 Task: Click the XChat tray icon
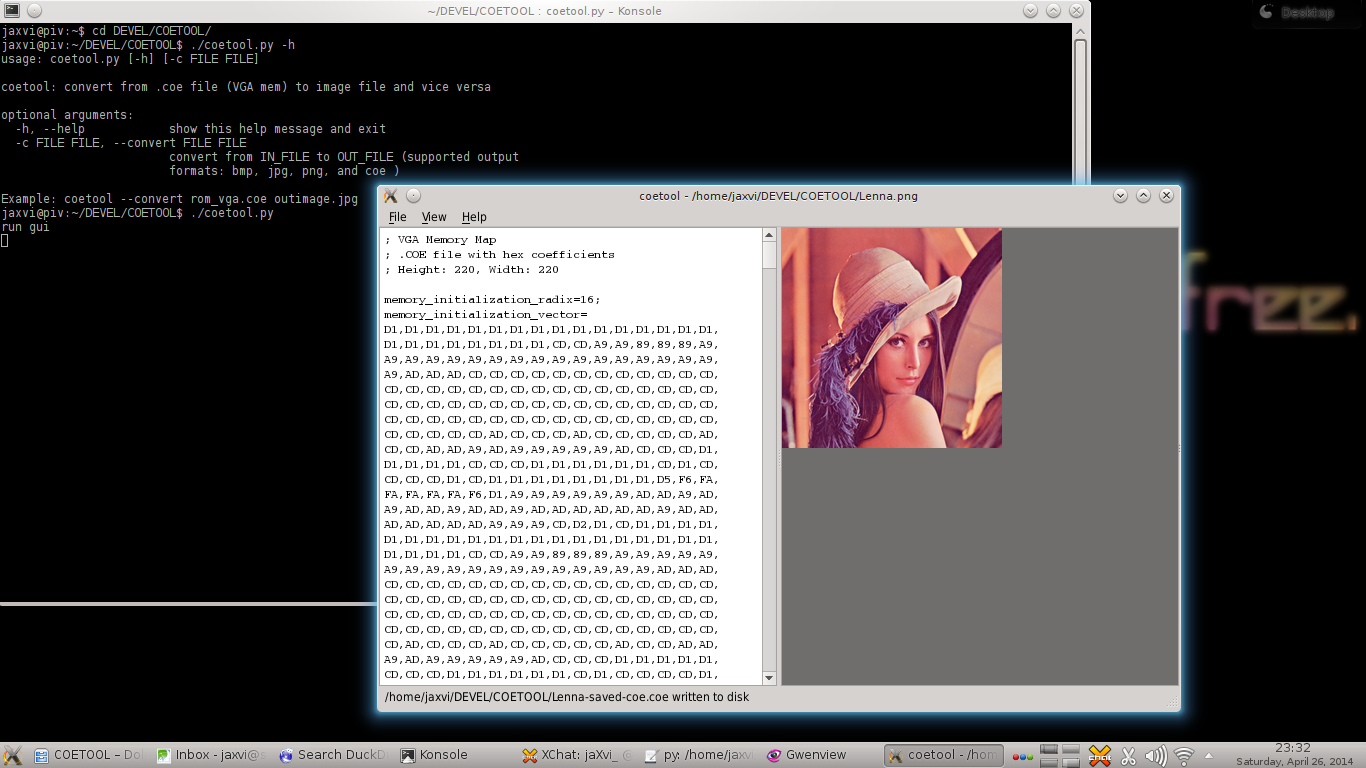[x=1099, y=756]
